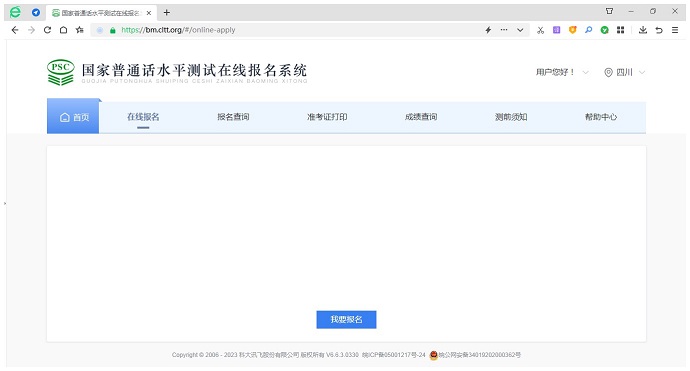Viewport: 690px width, 371px height.
Task: Click the 我要报名 button
Action: [x=346, y=320]
